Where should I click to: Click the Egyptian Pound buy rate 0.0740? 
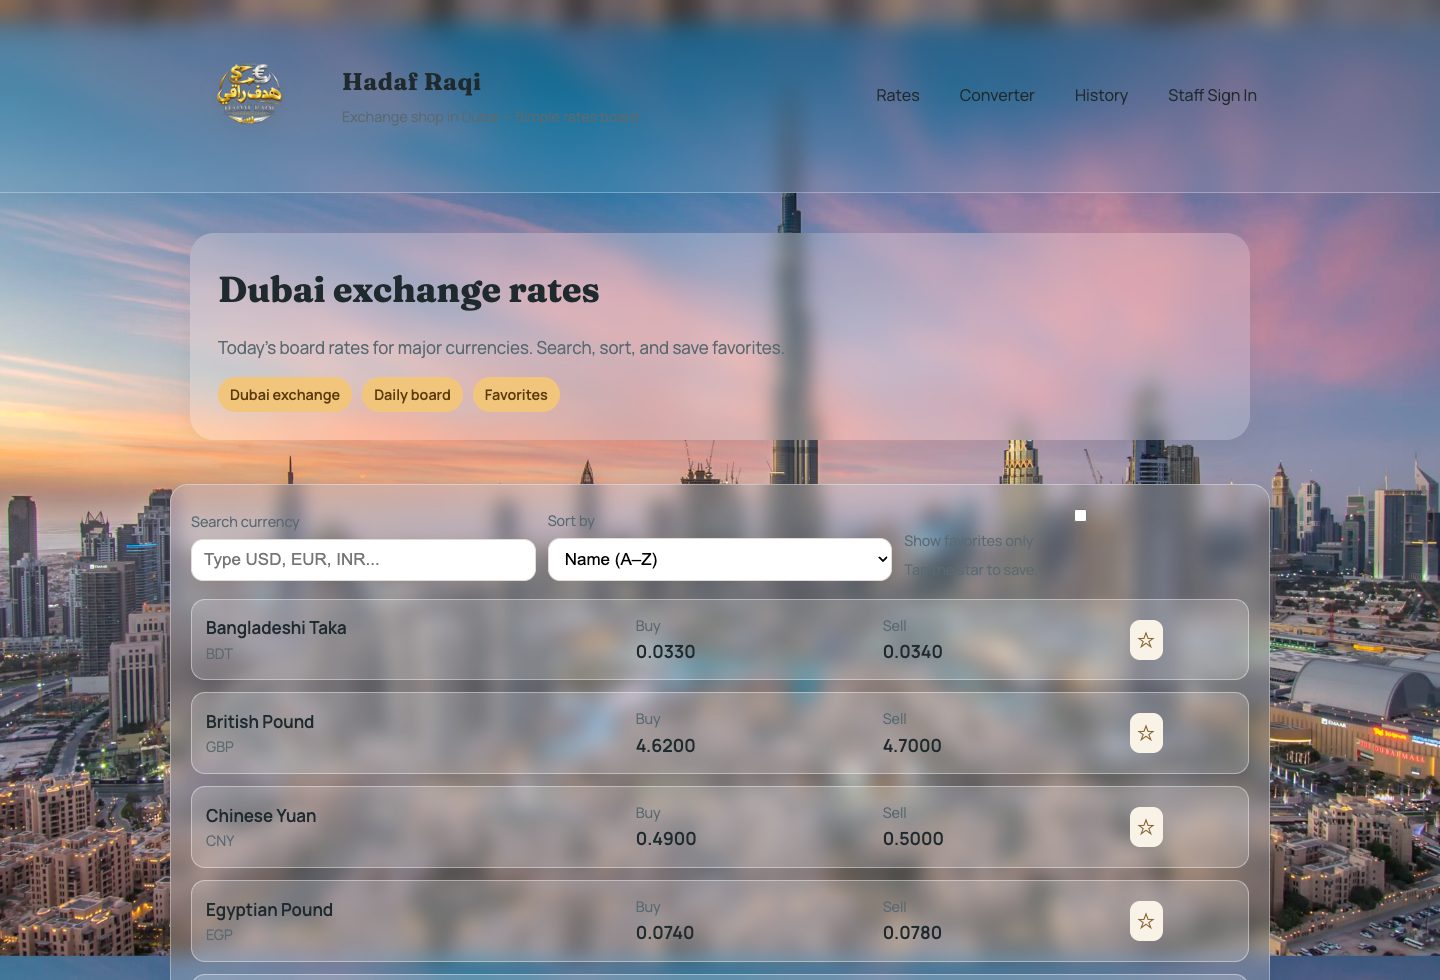[665, 933]
